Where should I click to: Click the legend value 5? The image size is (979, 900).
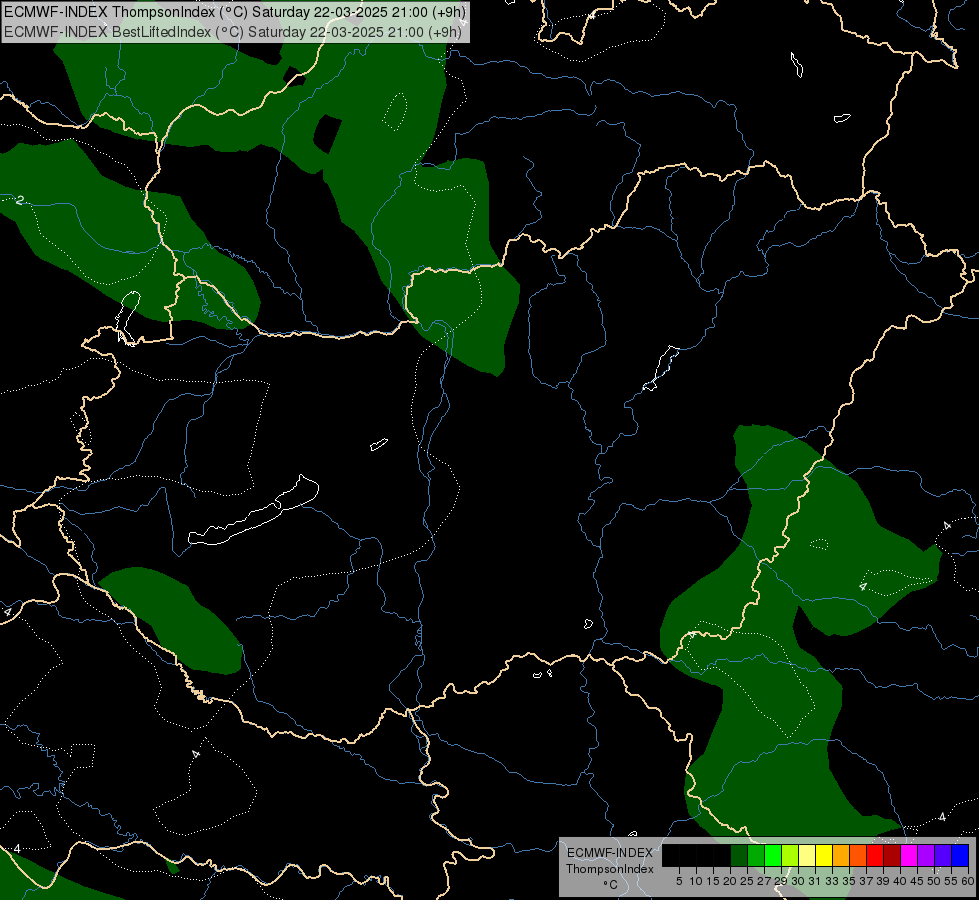pos(679,881)
